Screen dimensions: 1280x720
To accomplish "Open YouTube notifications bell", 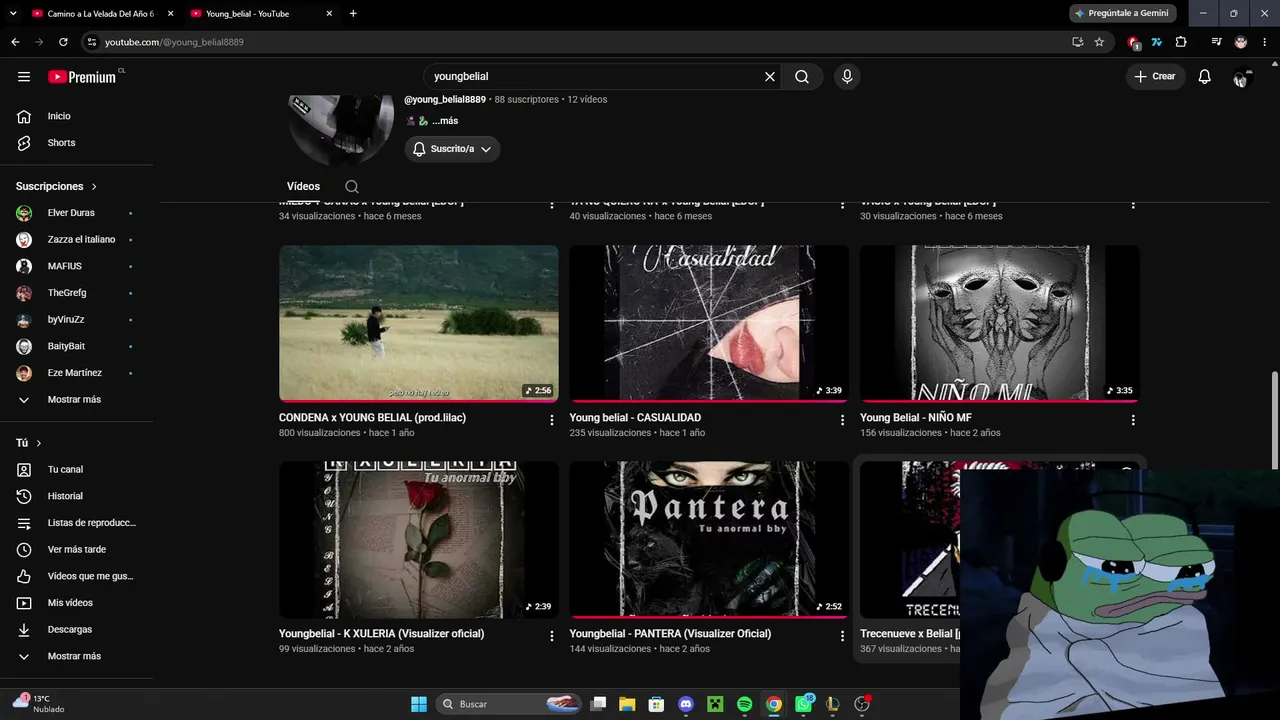I will pos(1205,77).
